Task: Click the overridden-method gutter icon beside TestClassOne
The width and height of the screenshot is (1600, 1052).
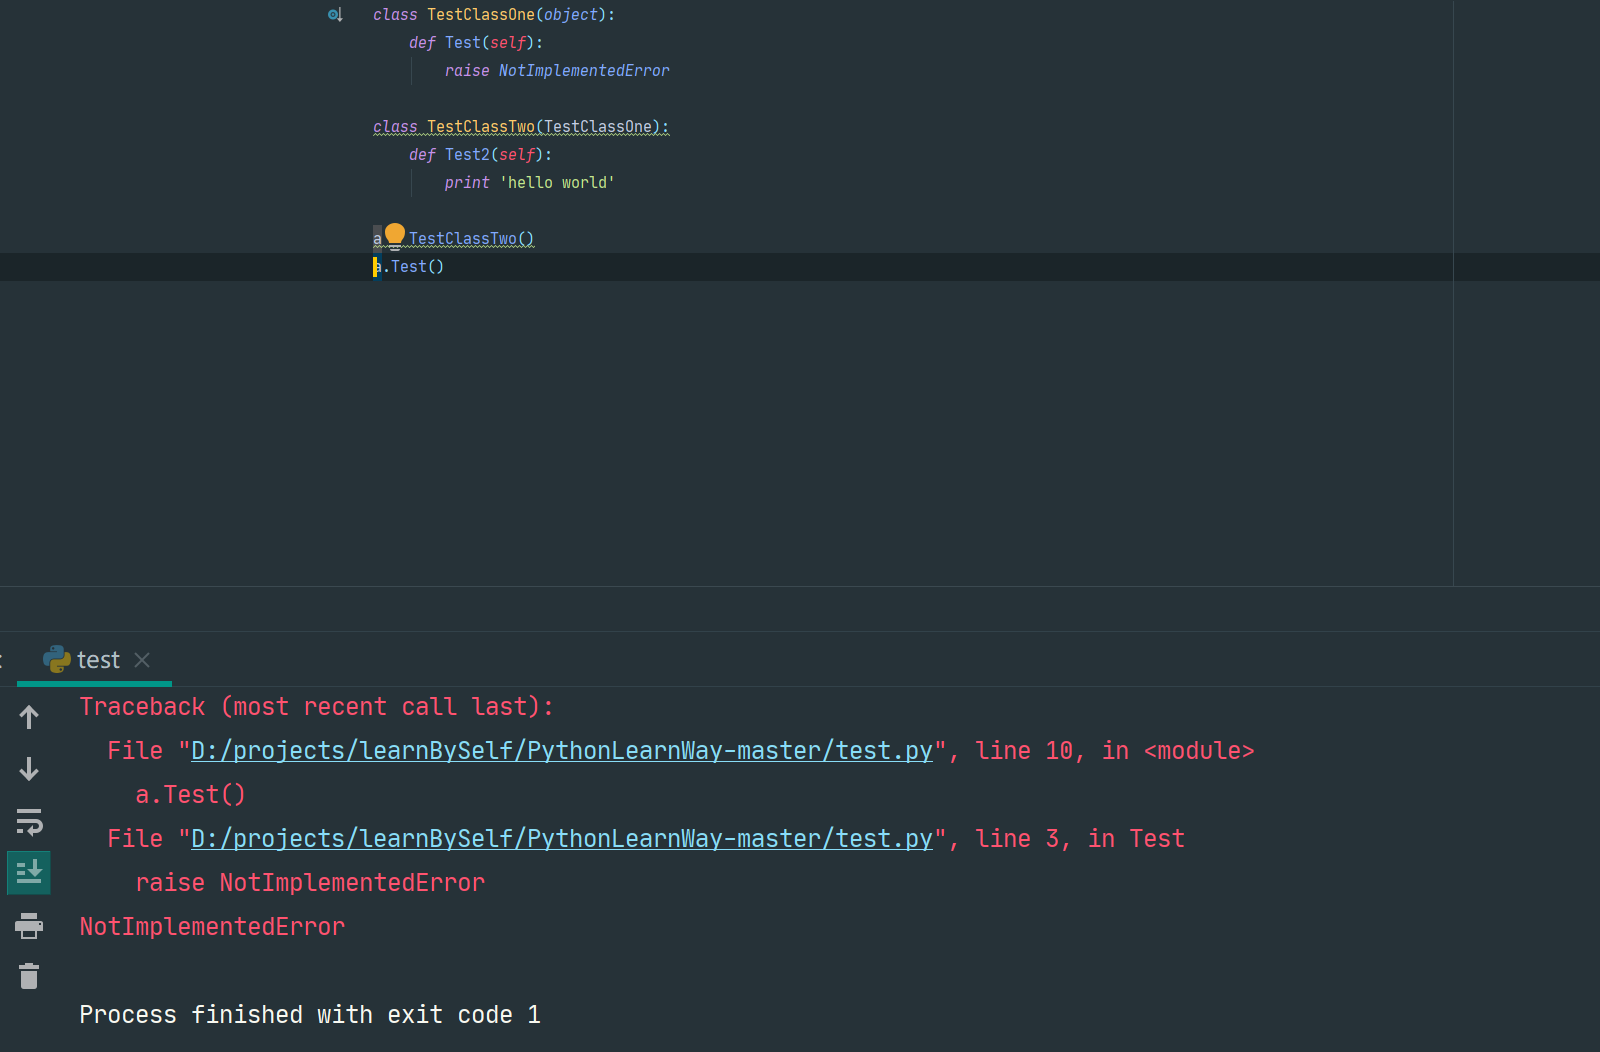Action: 335,15
